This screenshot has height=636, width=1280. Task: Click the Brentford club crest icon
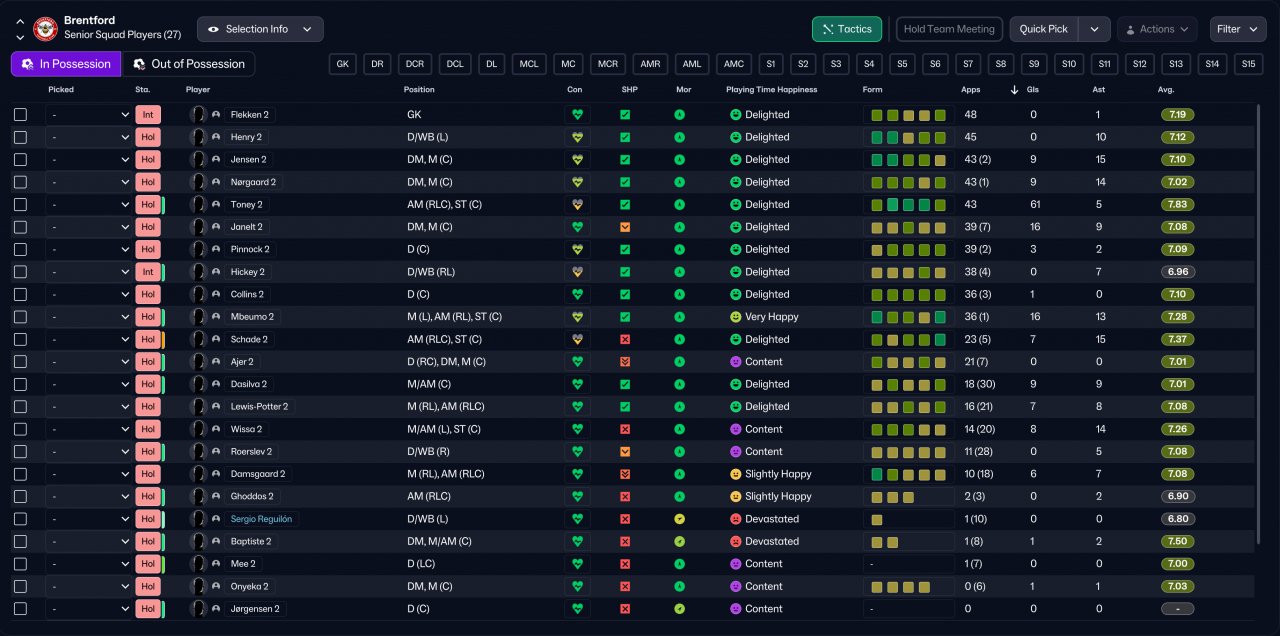pos(45,29)
